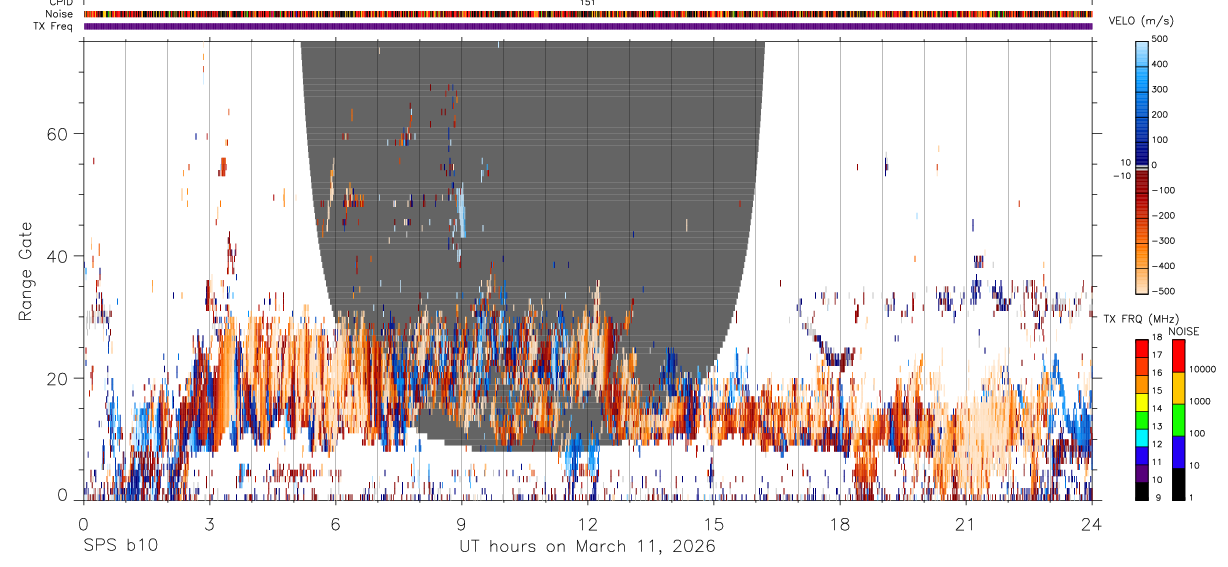Click the velocity colorbar label '400'
The height and width of the screenshot is (567, 1228).
(x=1162, y=64)
